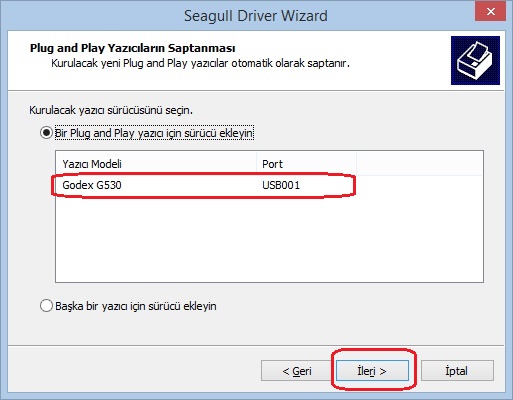Click the column divider between Yazıcı Modeli and Port

[x=257, y=164]
